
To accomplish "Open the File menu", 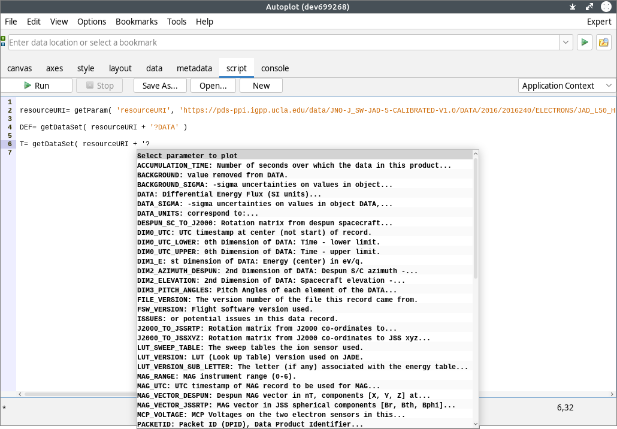I will (11, 22).
